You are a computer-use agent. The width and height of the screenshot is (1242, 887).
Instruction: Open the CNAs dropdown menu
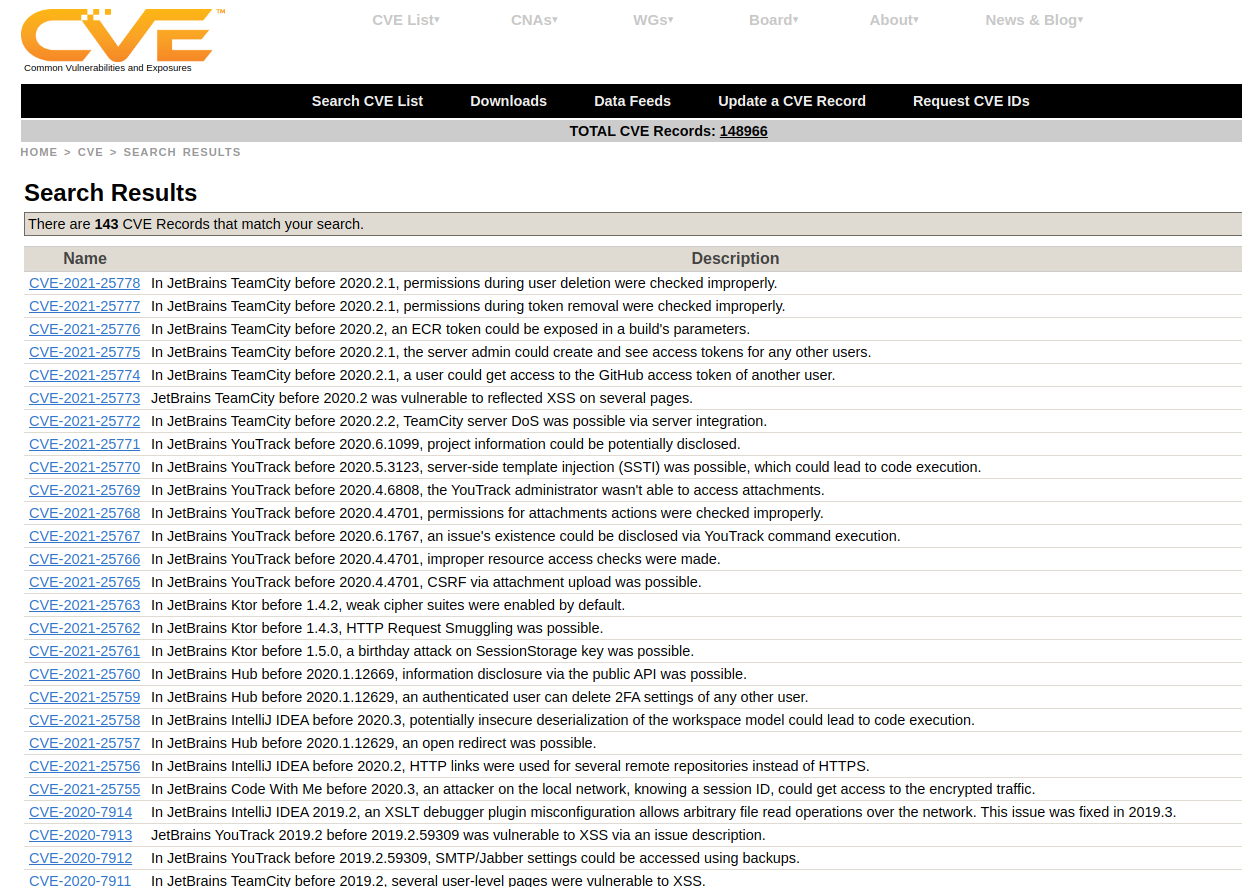pyautogui.click(x=534, y=20)
